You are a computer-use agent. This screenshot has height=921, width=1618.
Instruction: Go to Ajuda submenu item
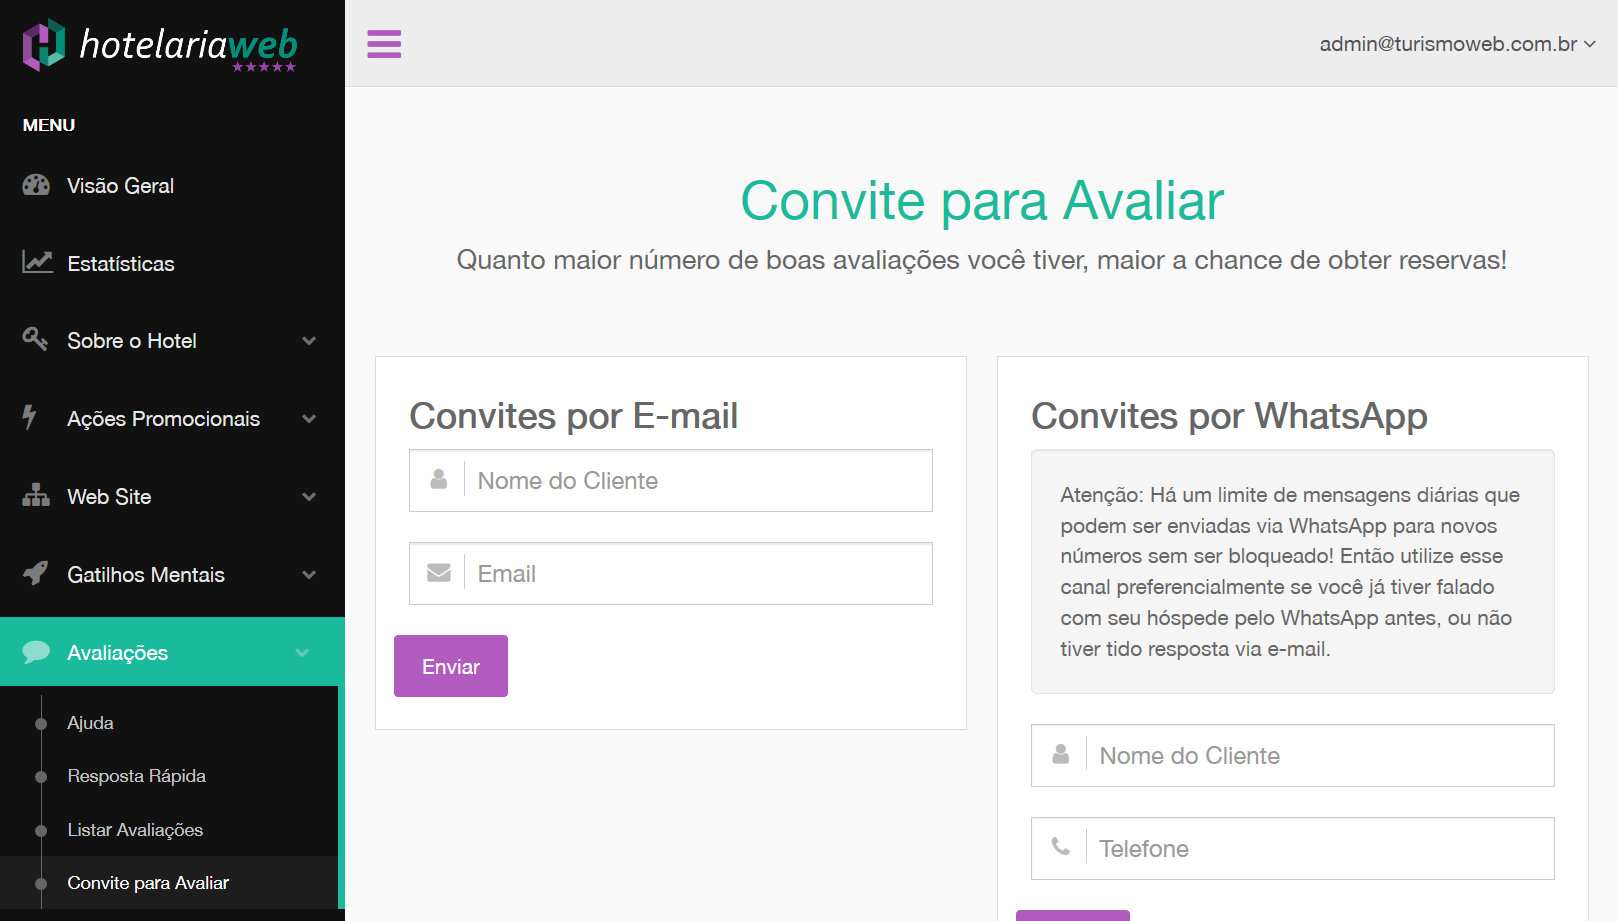(90, 723)
